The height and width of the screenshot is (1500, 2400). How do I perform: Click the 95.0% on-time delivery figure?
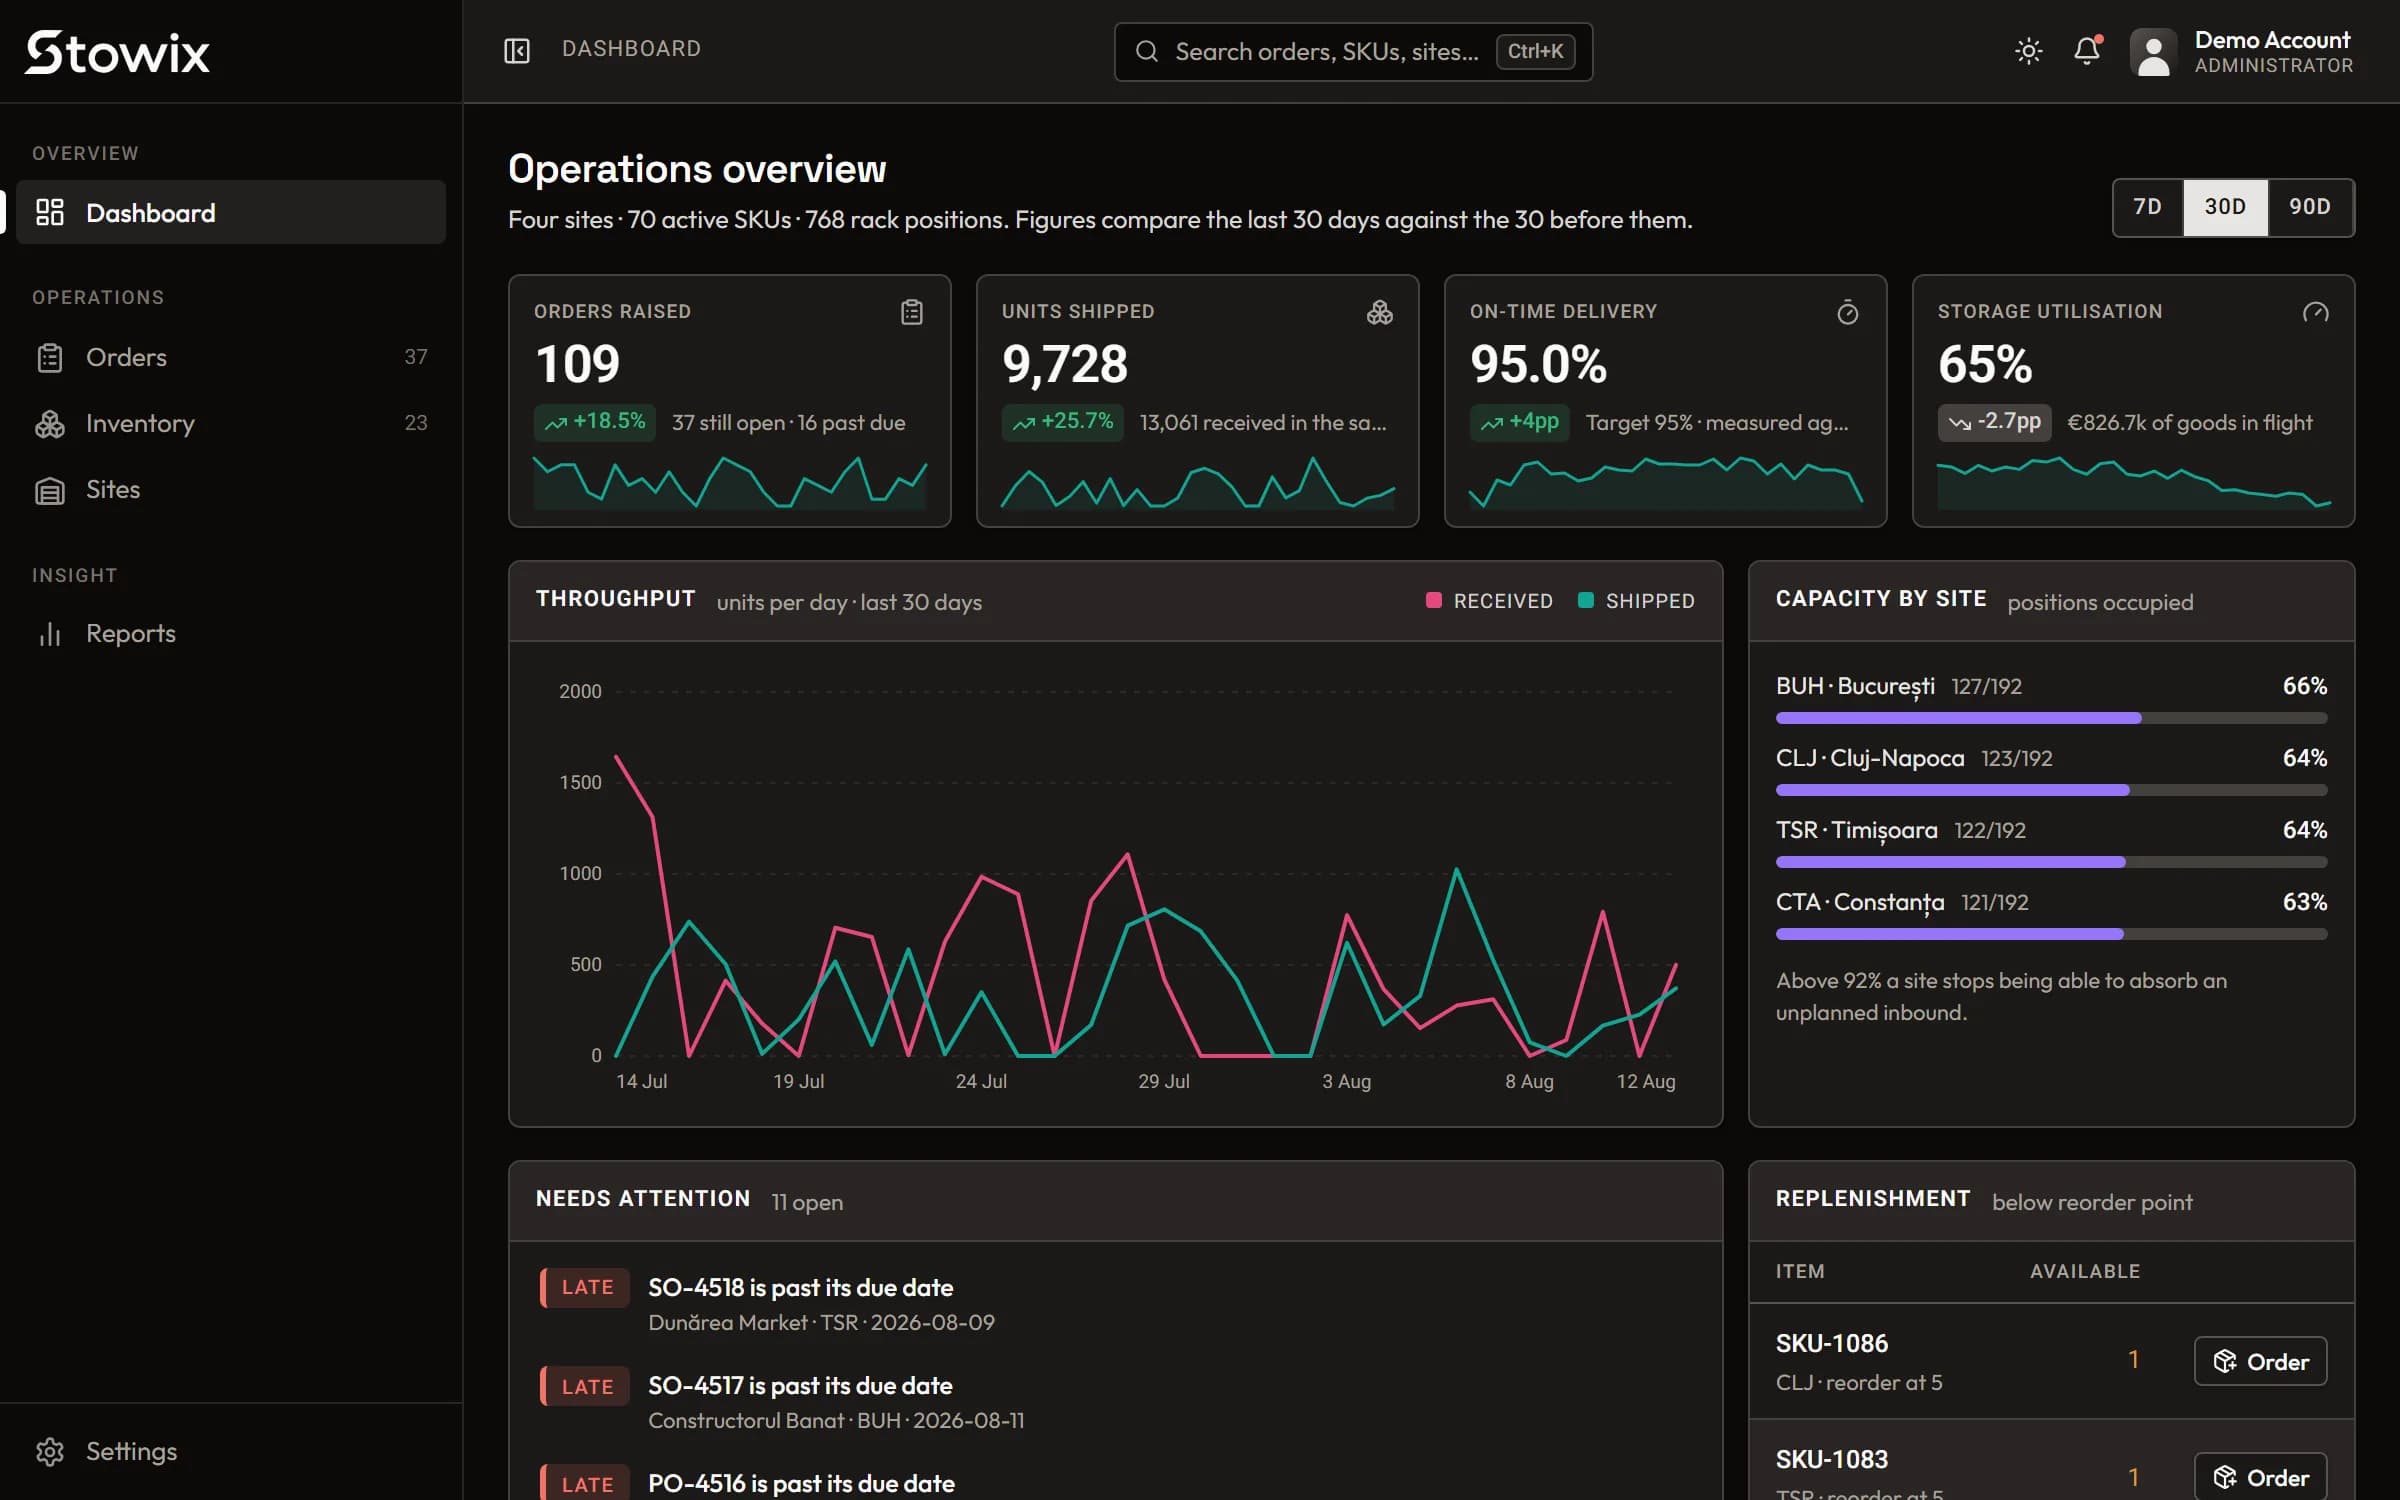click(1538, 363)
